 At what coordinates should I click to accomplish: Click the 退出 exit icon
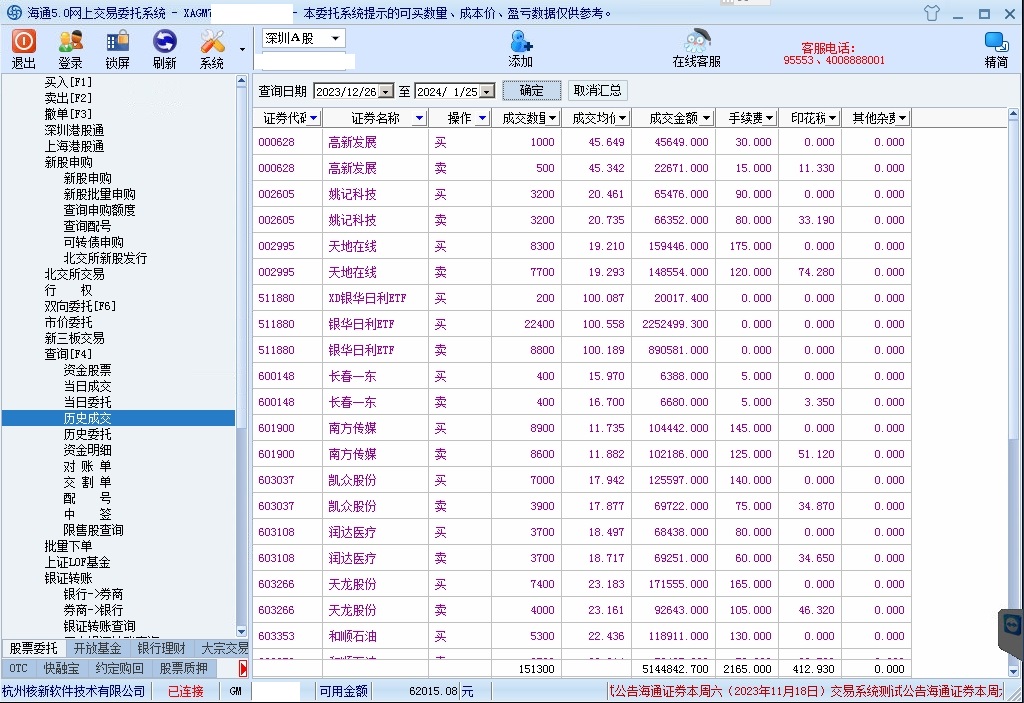(x=24, y=42)
